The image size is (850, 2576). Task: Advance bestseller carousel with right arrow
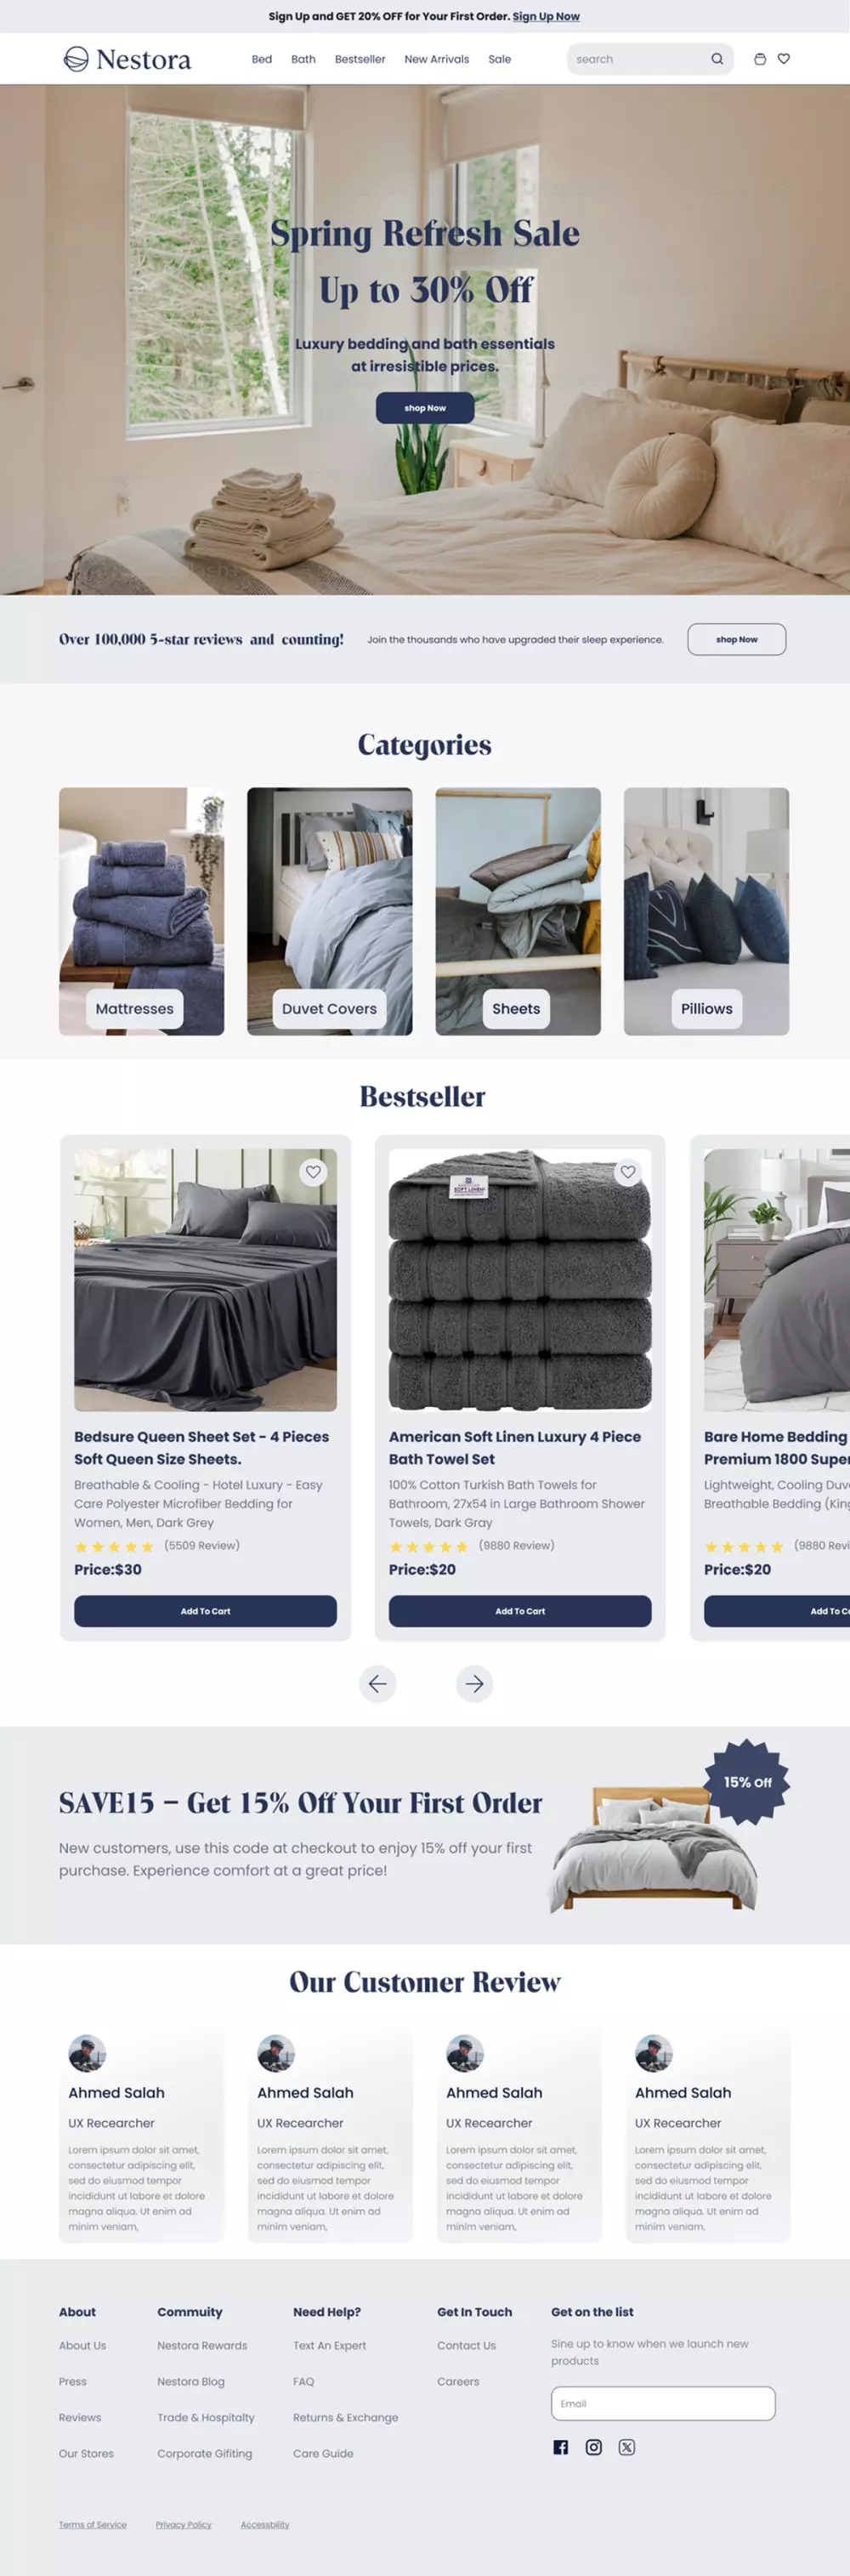474,1684
